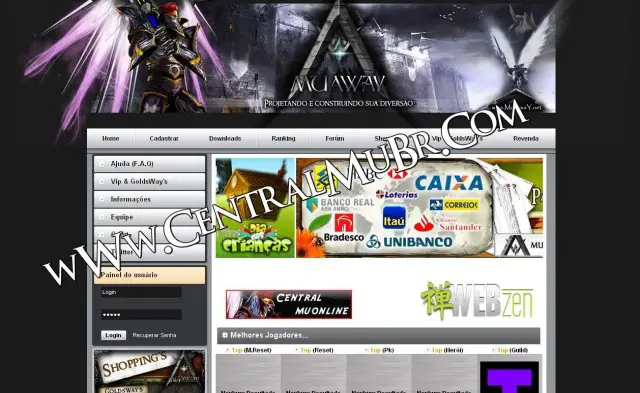
Task: Go to the Cadastrar page
Action: pos(164,139)
